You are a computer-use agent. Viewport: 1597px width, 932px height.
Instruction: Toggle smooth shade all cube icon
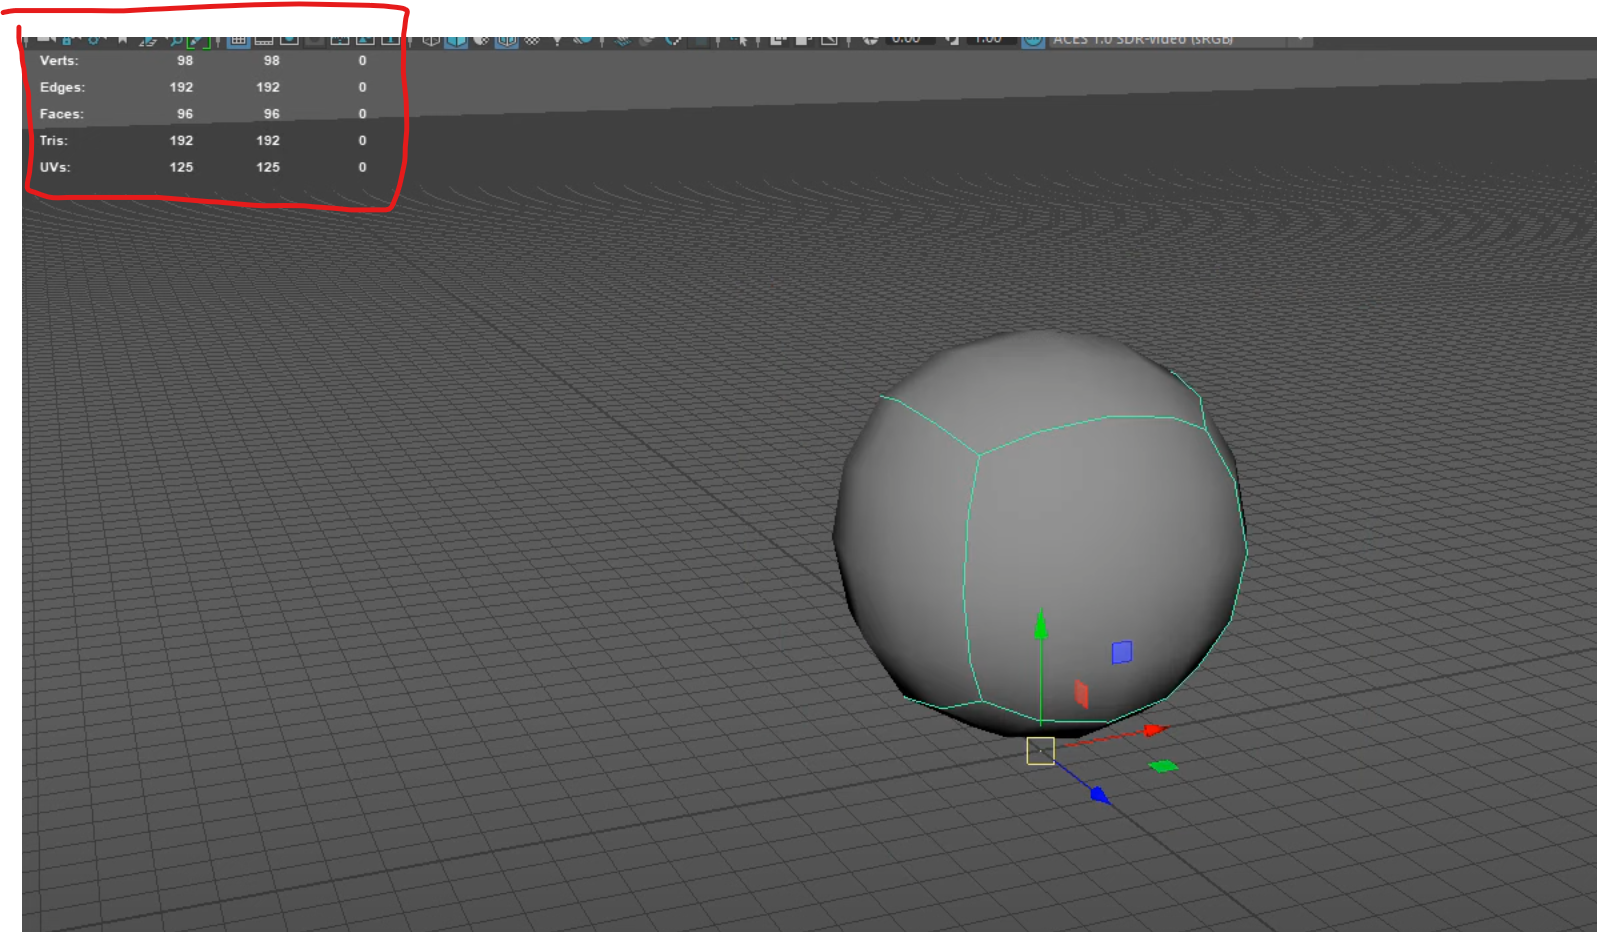(x=456, y=41)
